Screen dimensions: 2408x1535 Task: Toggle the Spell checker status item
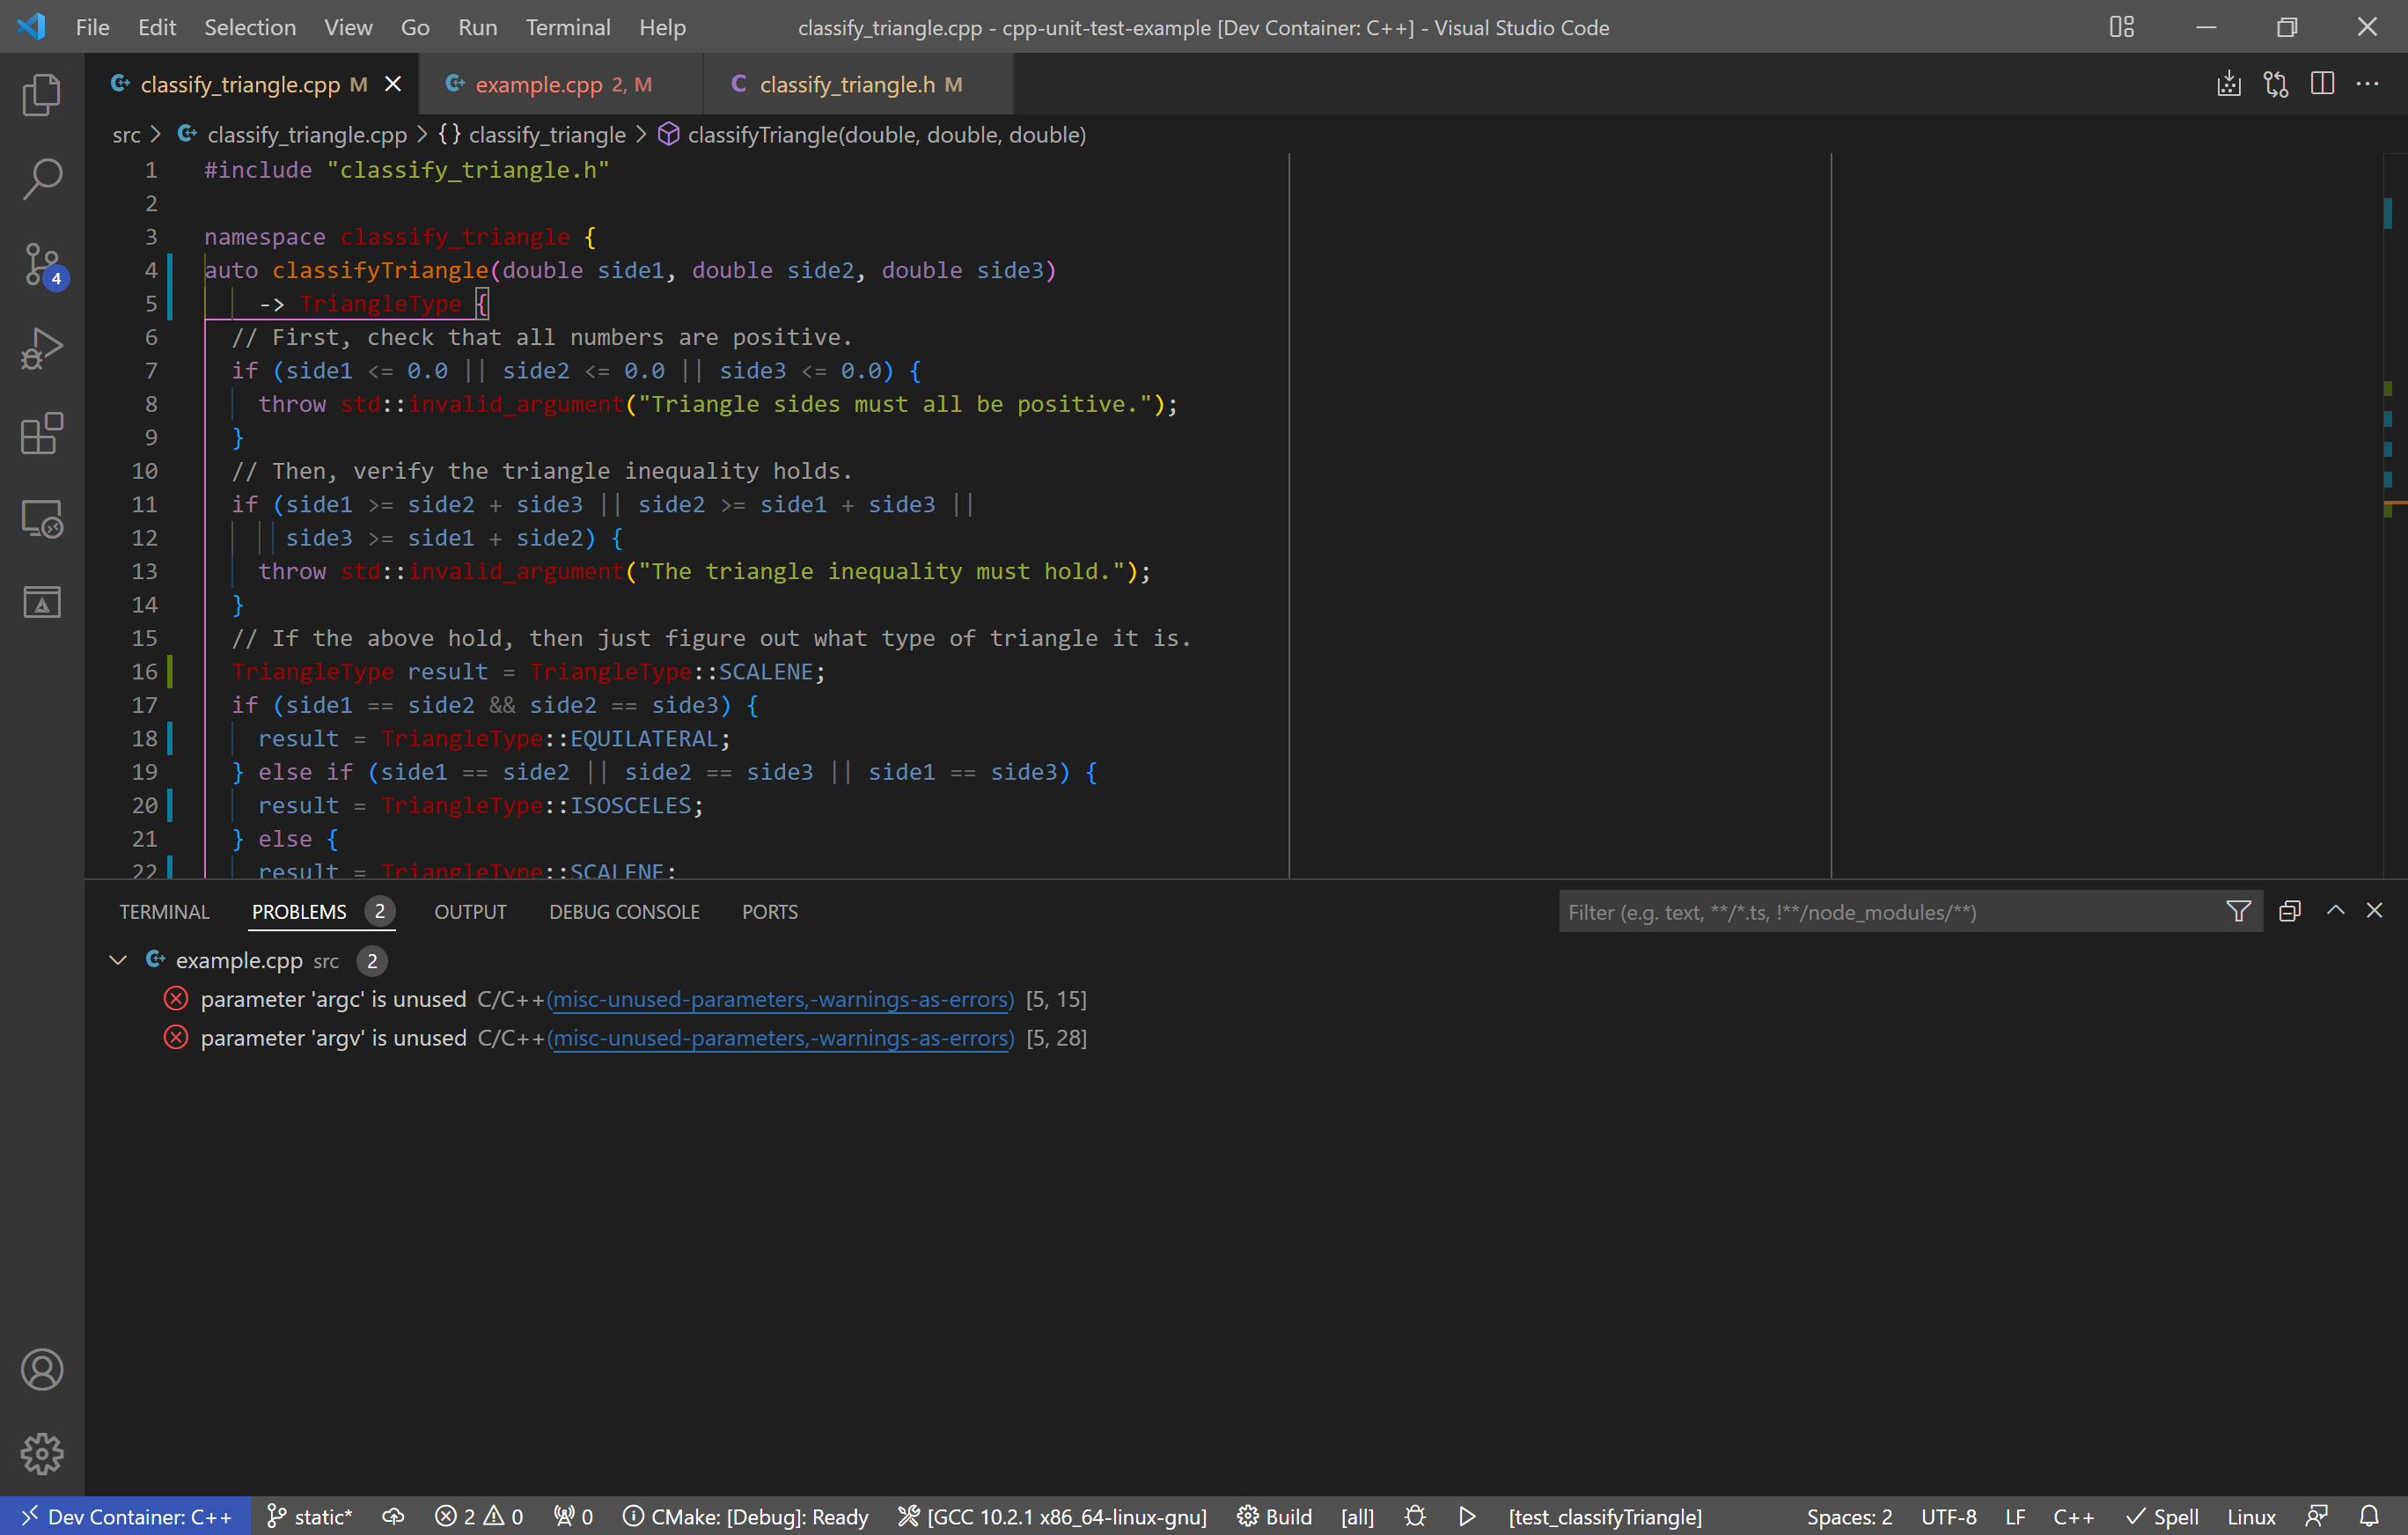[2162, 1516]
